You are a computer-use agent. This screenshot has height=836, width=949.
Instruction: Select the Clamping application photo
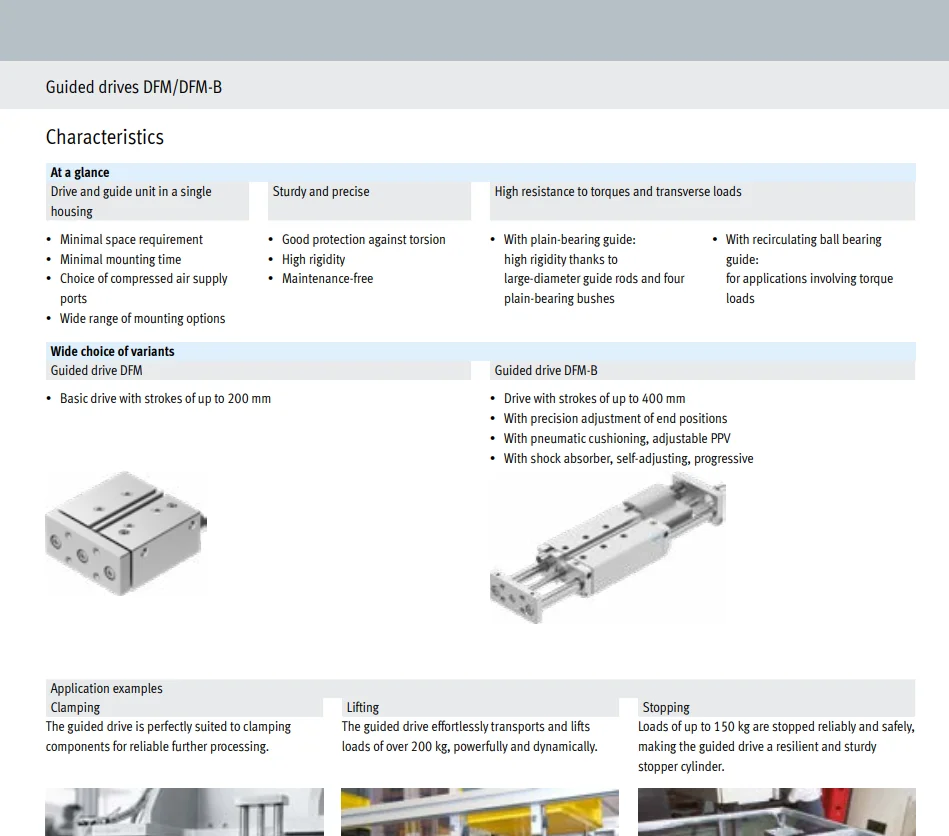coord(184,811)
